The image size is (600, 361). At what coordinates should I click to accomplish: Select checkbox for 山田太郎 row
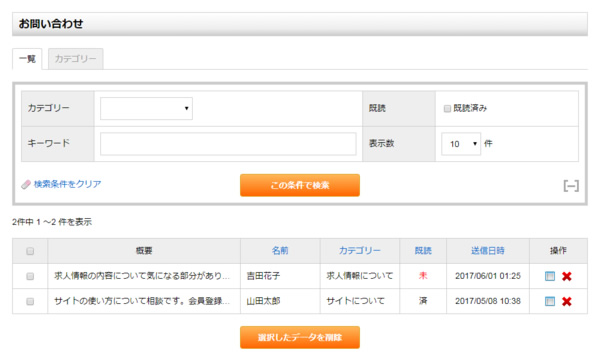[x=30, y=301]
